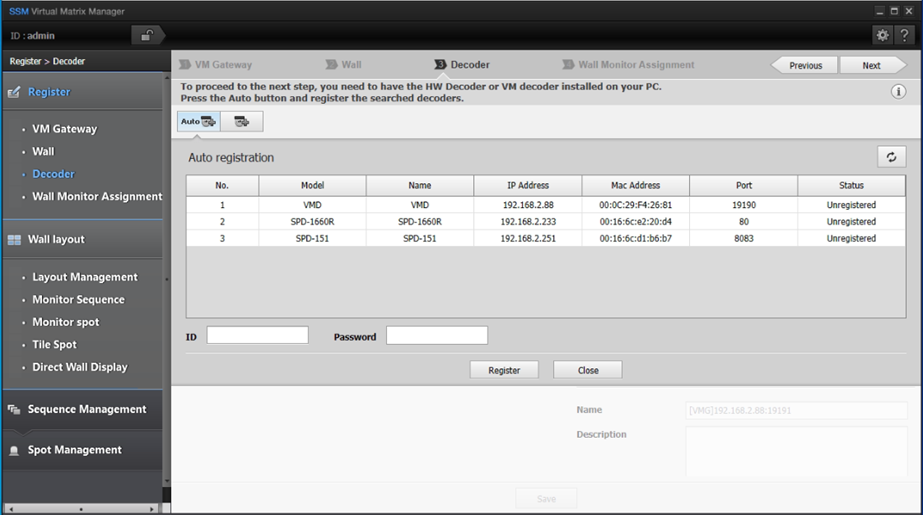This screenshot has width=923, height=515.
Task: Open Wall Monitor Assignment from sidebar
Action: coord(97,197)
